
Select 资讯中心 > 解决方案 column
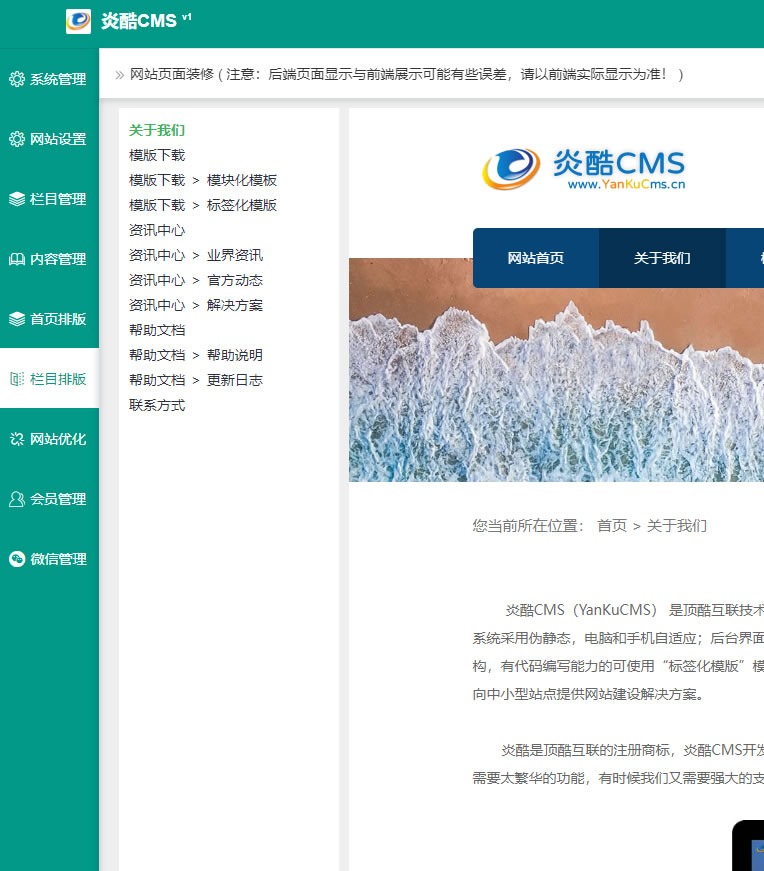[x=196, y=305]
